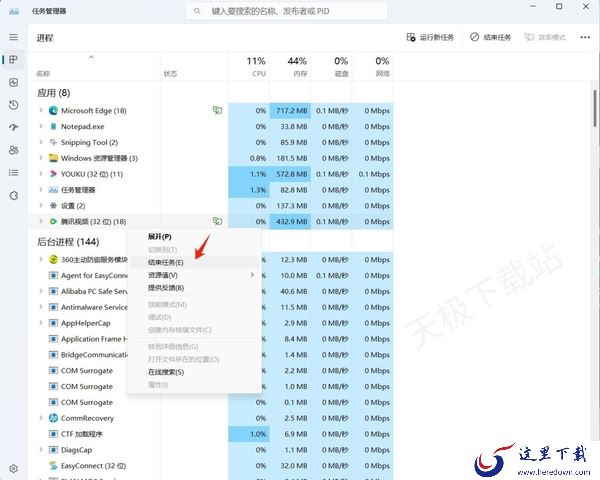Click the 名称 column header
Screen dimensions: 600x480
pos(43,73)
